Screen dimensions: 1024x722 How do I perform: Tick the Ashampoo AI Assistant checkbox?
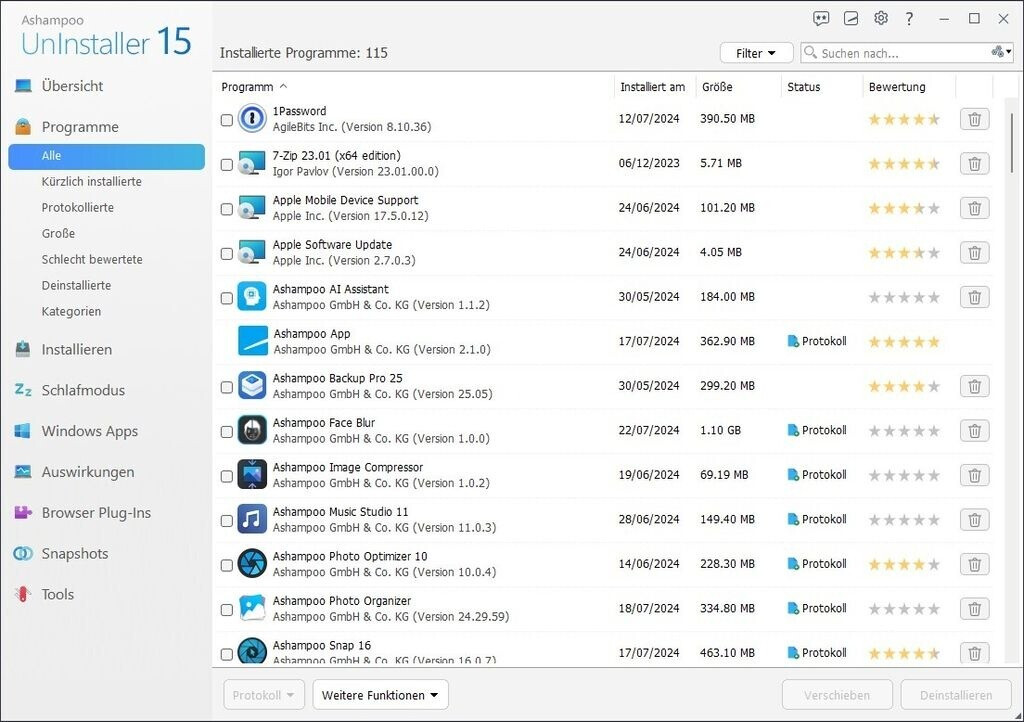(227, 297)
